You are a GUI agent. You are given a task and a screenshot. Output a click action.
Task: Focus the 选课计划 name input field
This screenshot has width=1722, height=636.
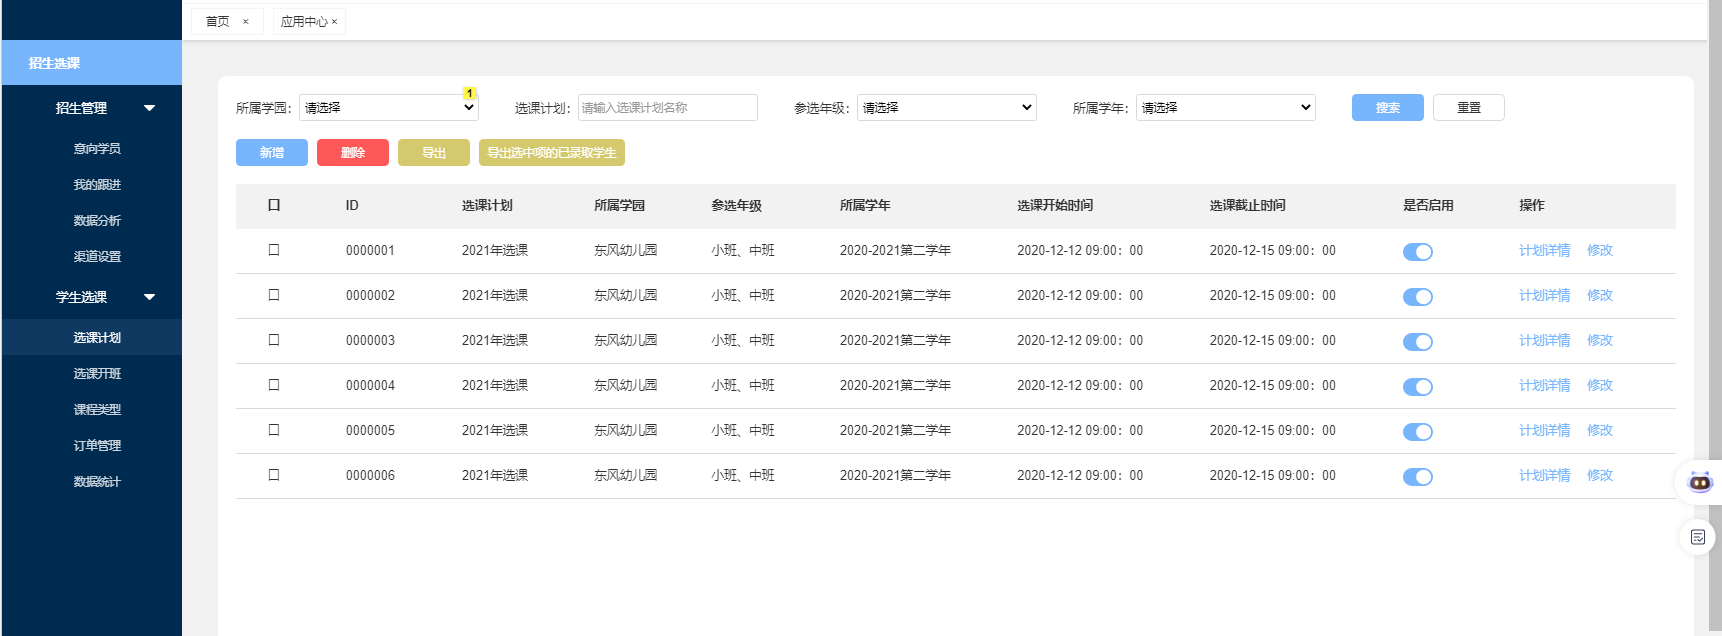pos(668,107)
